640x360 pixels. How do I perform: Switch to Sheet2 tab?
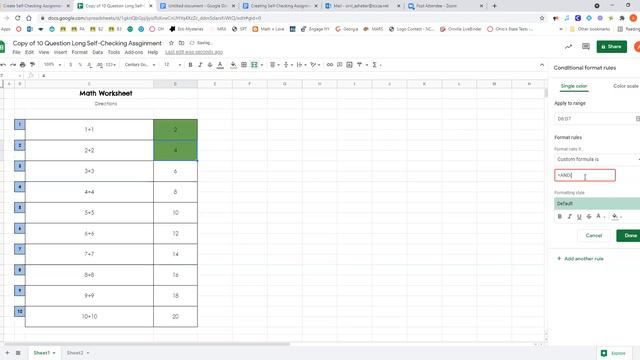point(78,353)
